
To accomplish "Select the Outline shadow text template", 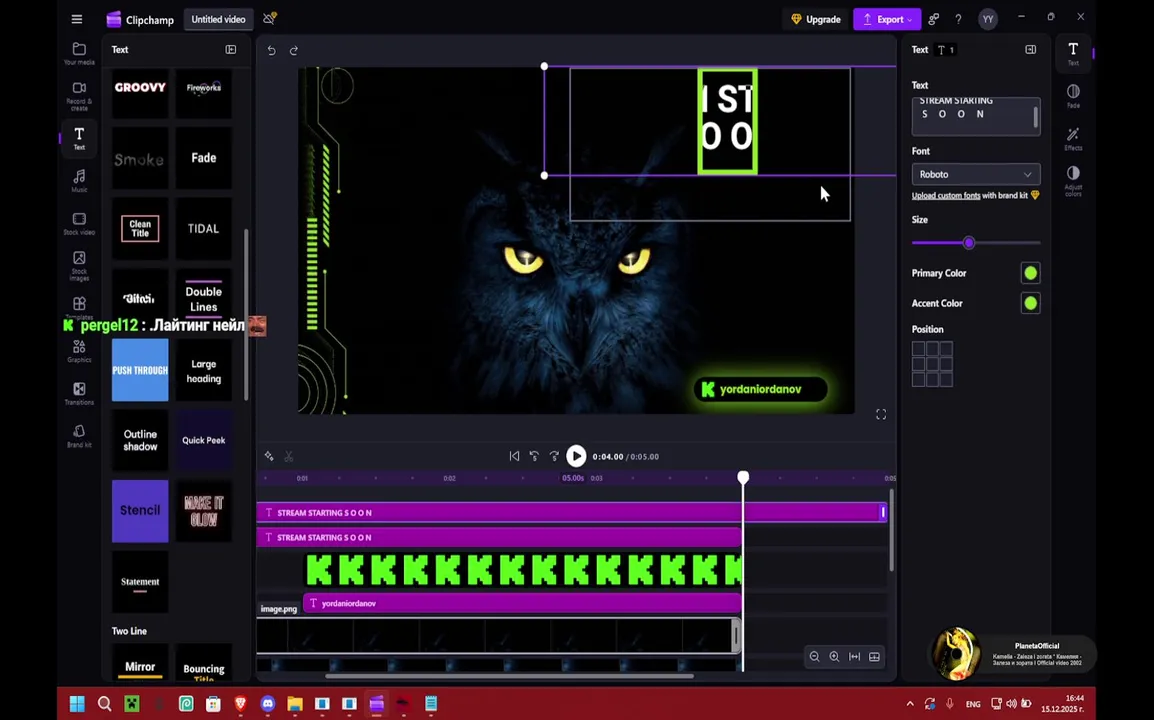I will [140, 440].
